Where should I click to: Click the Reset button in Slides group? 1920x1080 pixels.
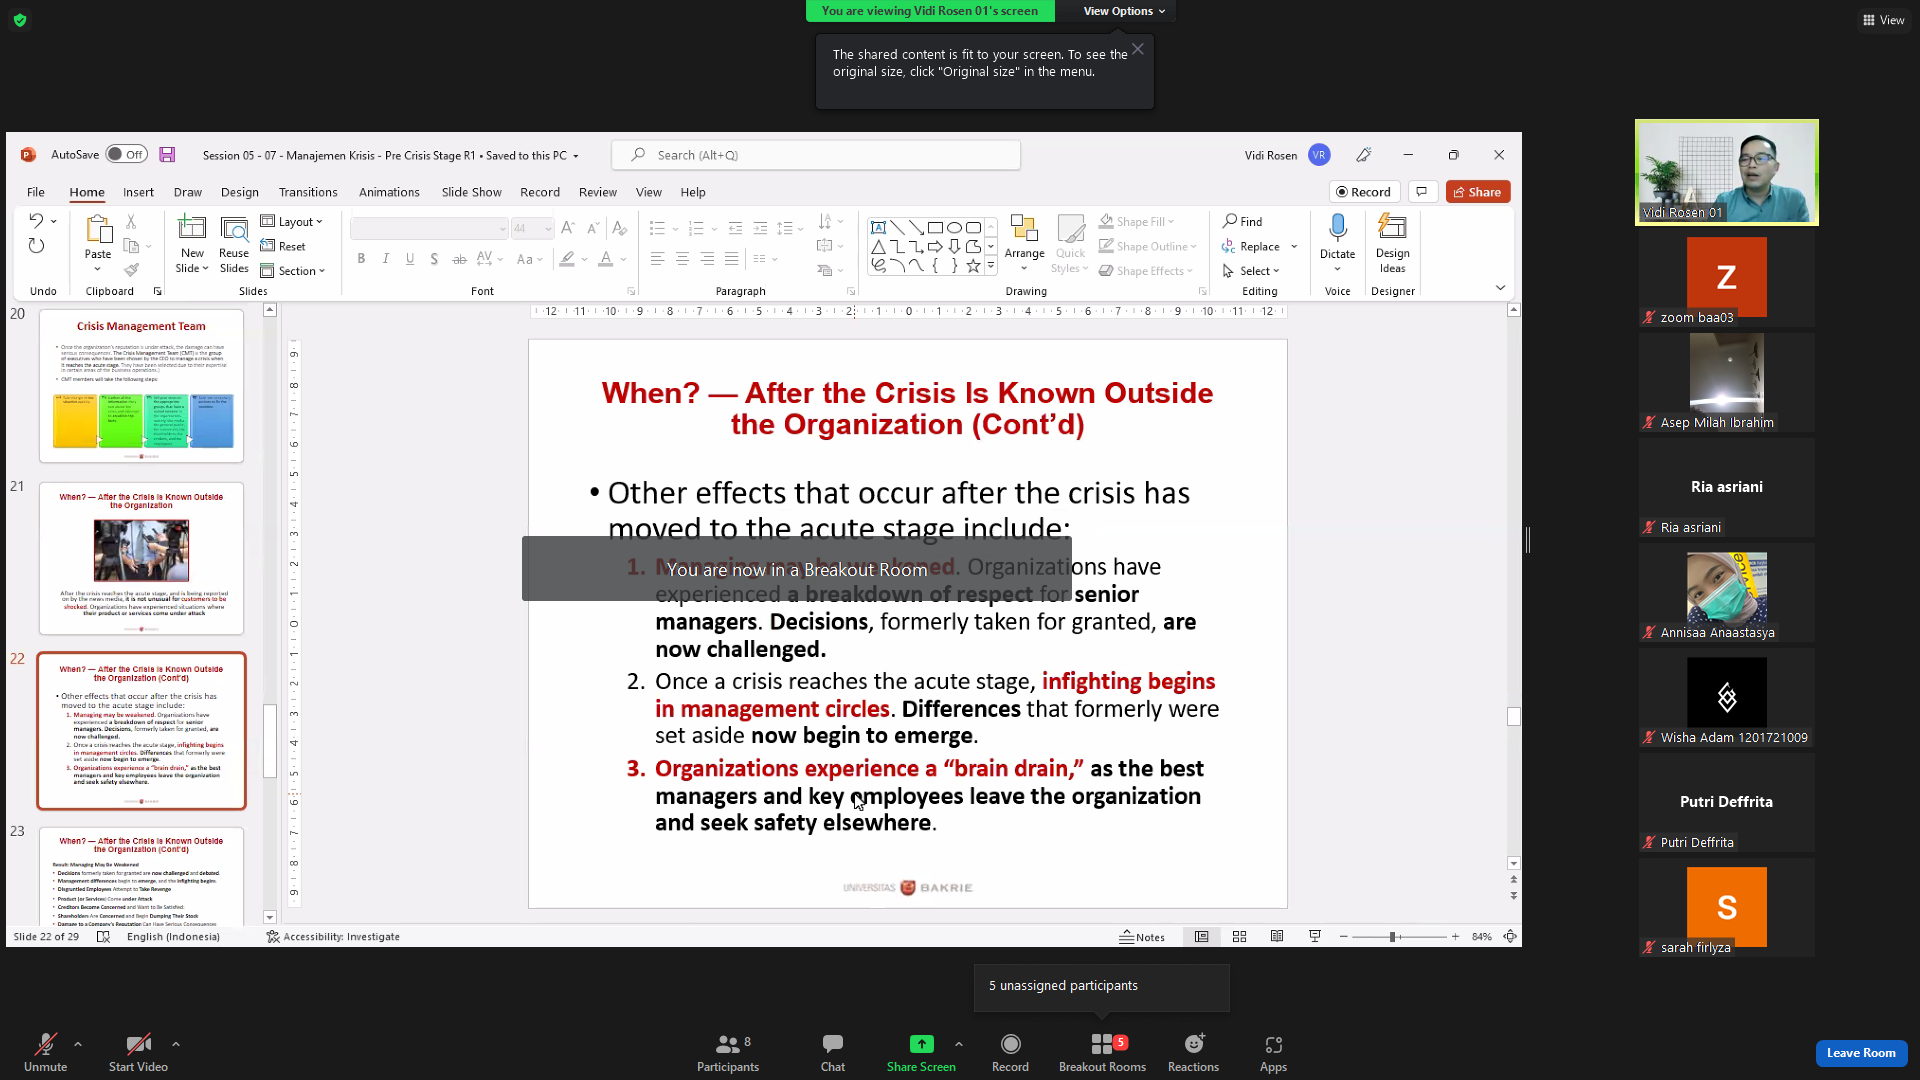pos(283,247)
